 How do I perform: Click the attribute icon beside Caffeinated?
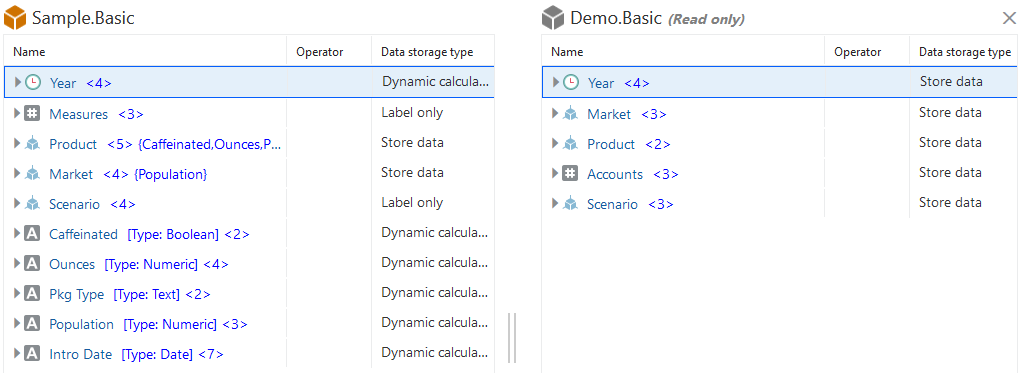coord(32,234)
